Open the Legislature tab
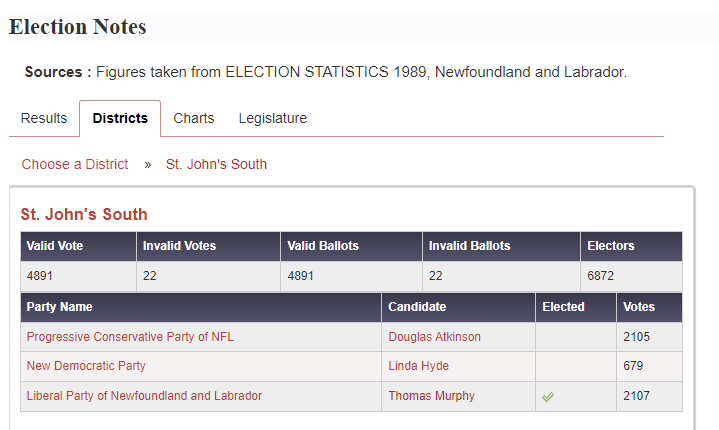719x430 pixels. coord(272,118)
